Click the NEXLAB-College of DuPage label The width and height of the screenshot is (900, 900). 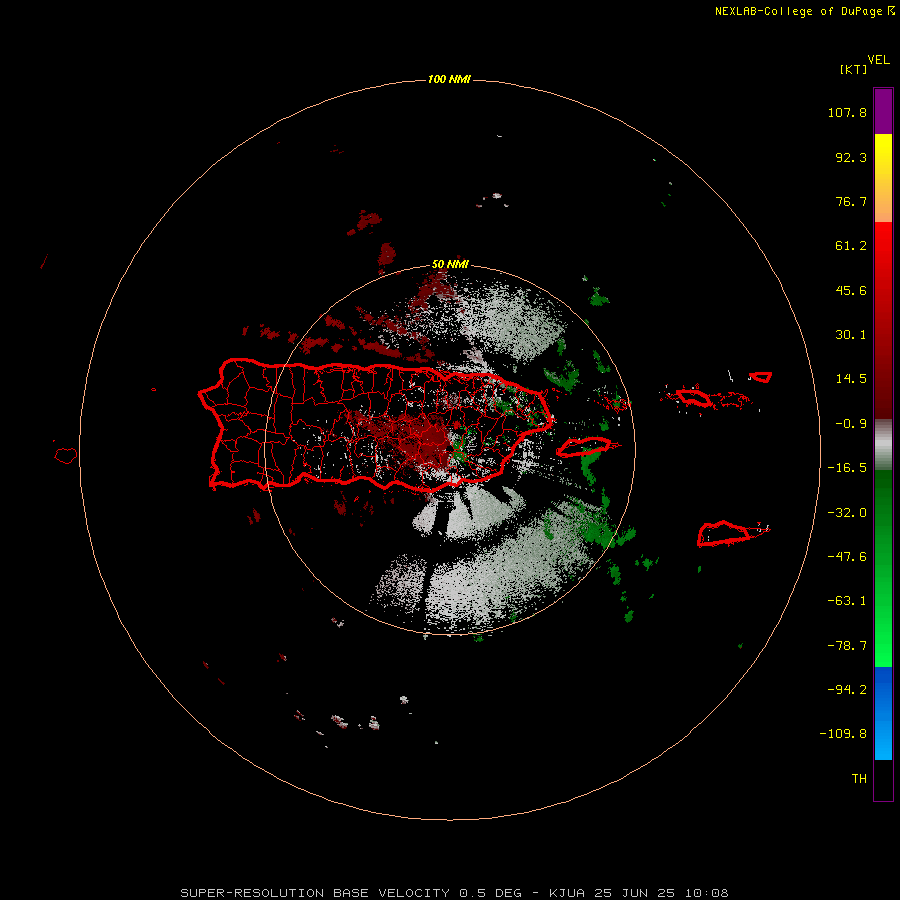pyautogui.click(x=804, y=11)
